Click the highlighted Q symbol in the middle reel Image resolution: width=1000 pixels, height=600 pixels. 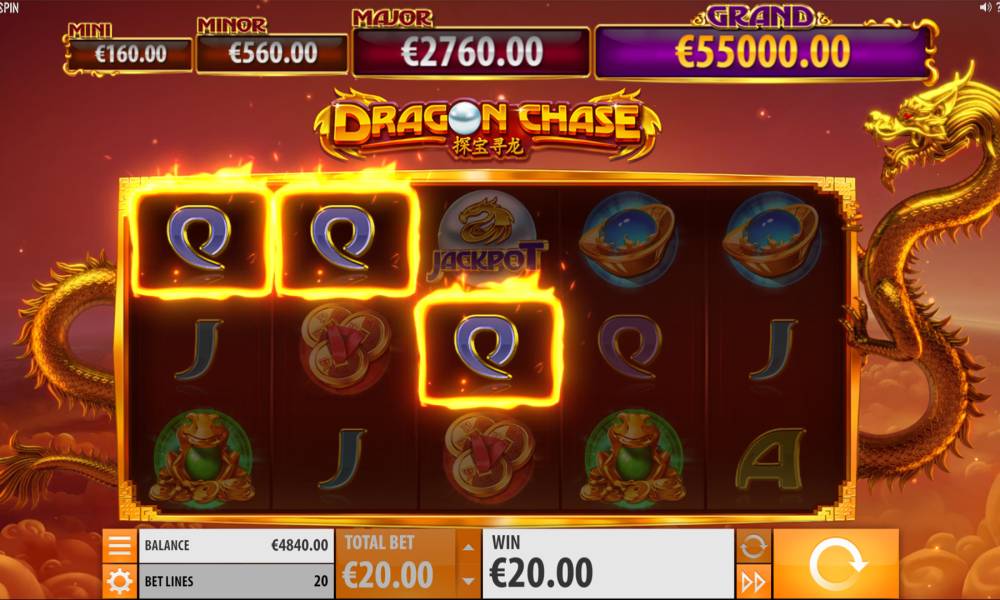coord(489,348)
